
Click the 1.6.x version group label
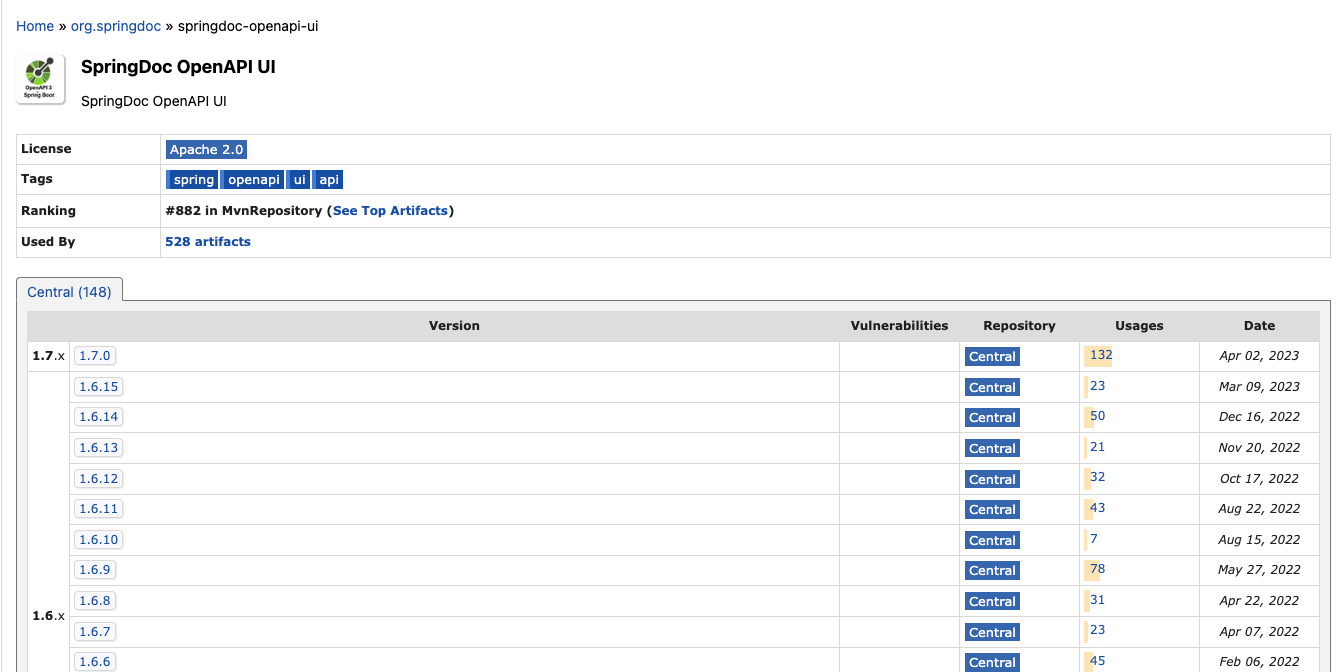tap(48, 616)
